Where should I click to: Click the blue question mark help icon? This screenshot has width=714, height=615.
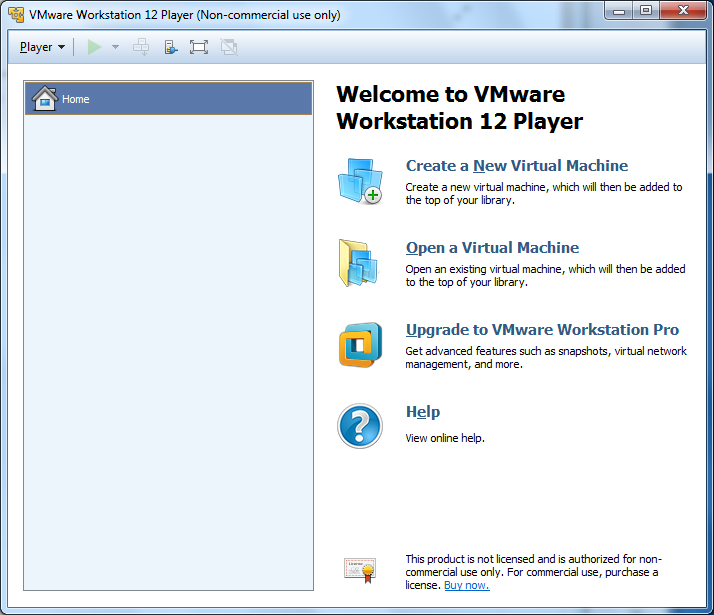click(x=360, y=426)
